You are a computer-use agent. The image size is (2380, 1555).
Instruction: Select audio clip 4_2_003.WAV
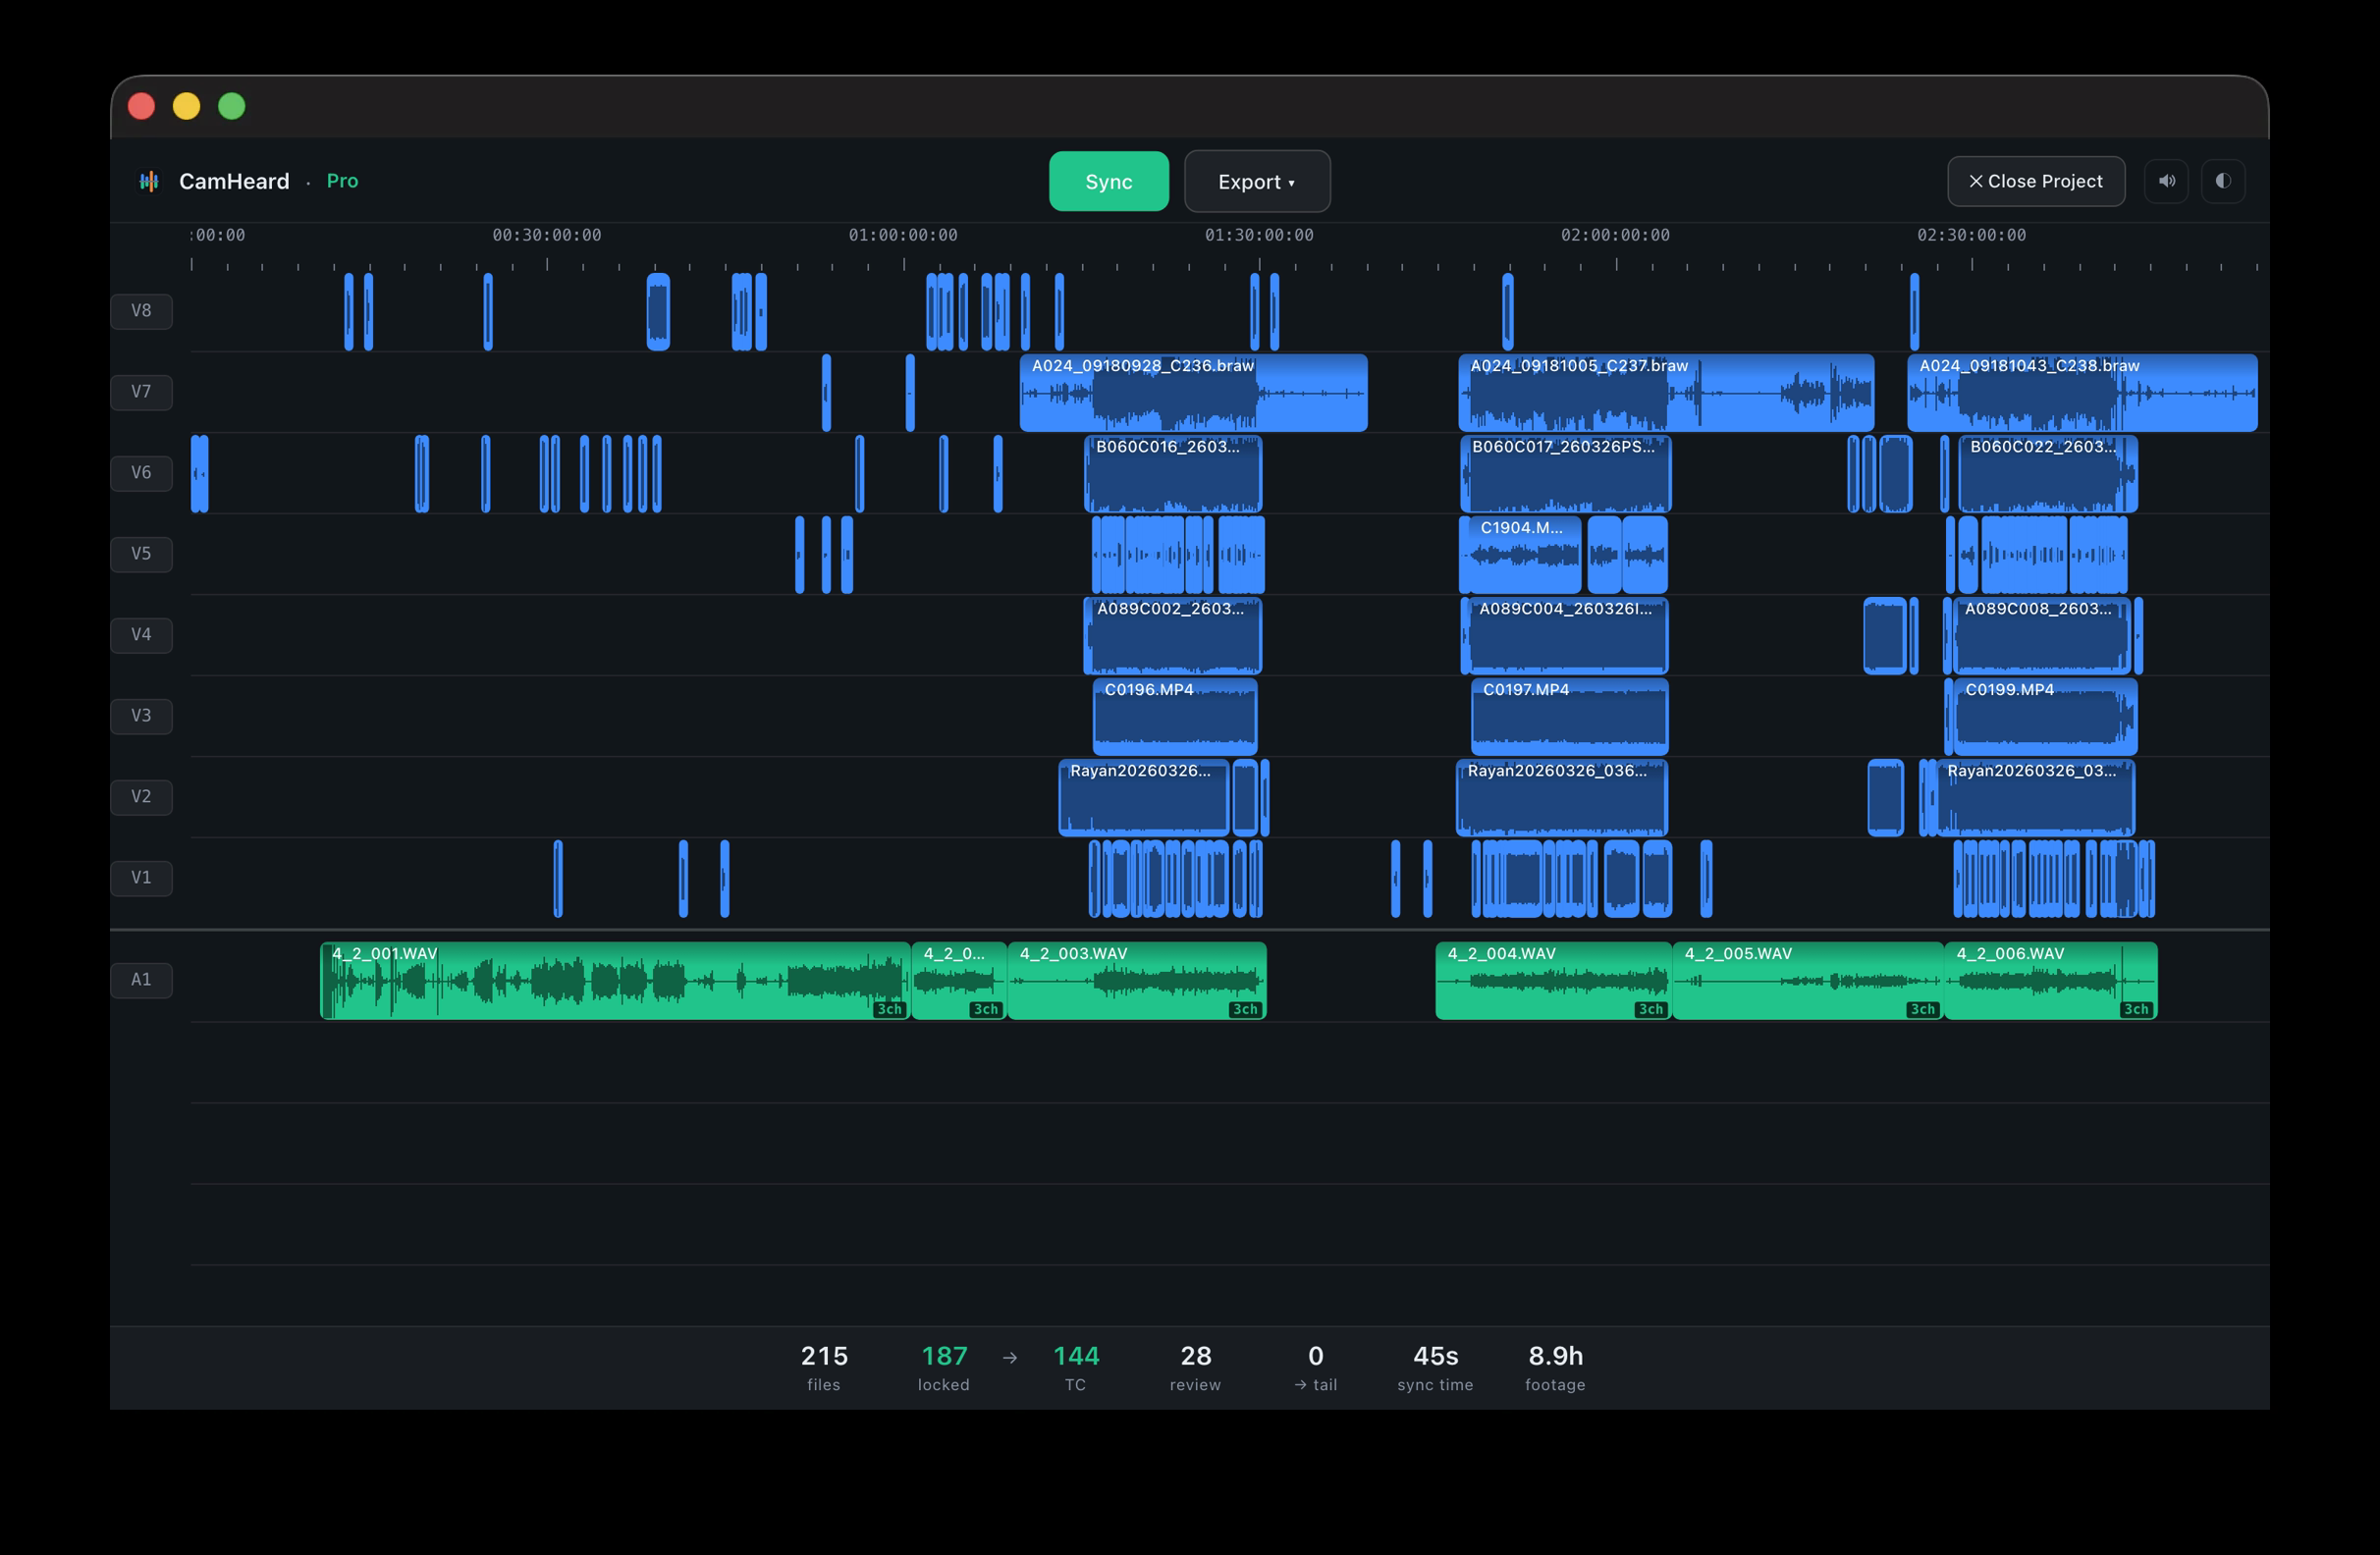1137,981
